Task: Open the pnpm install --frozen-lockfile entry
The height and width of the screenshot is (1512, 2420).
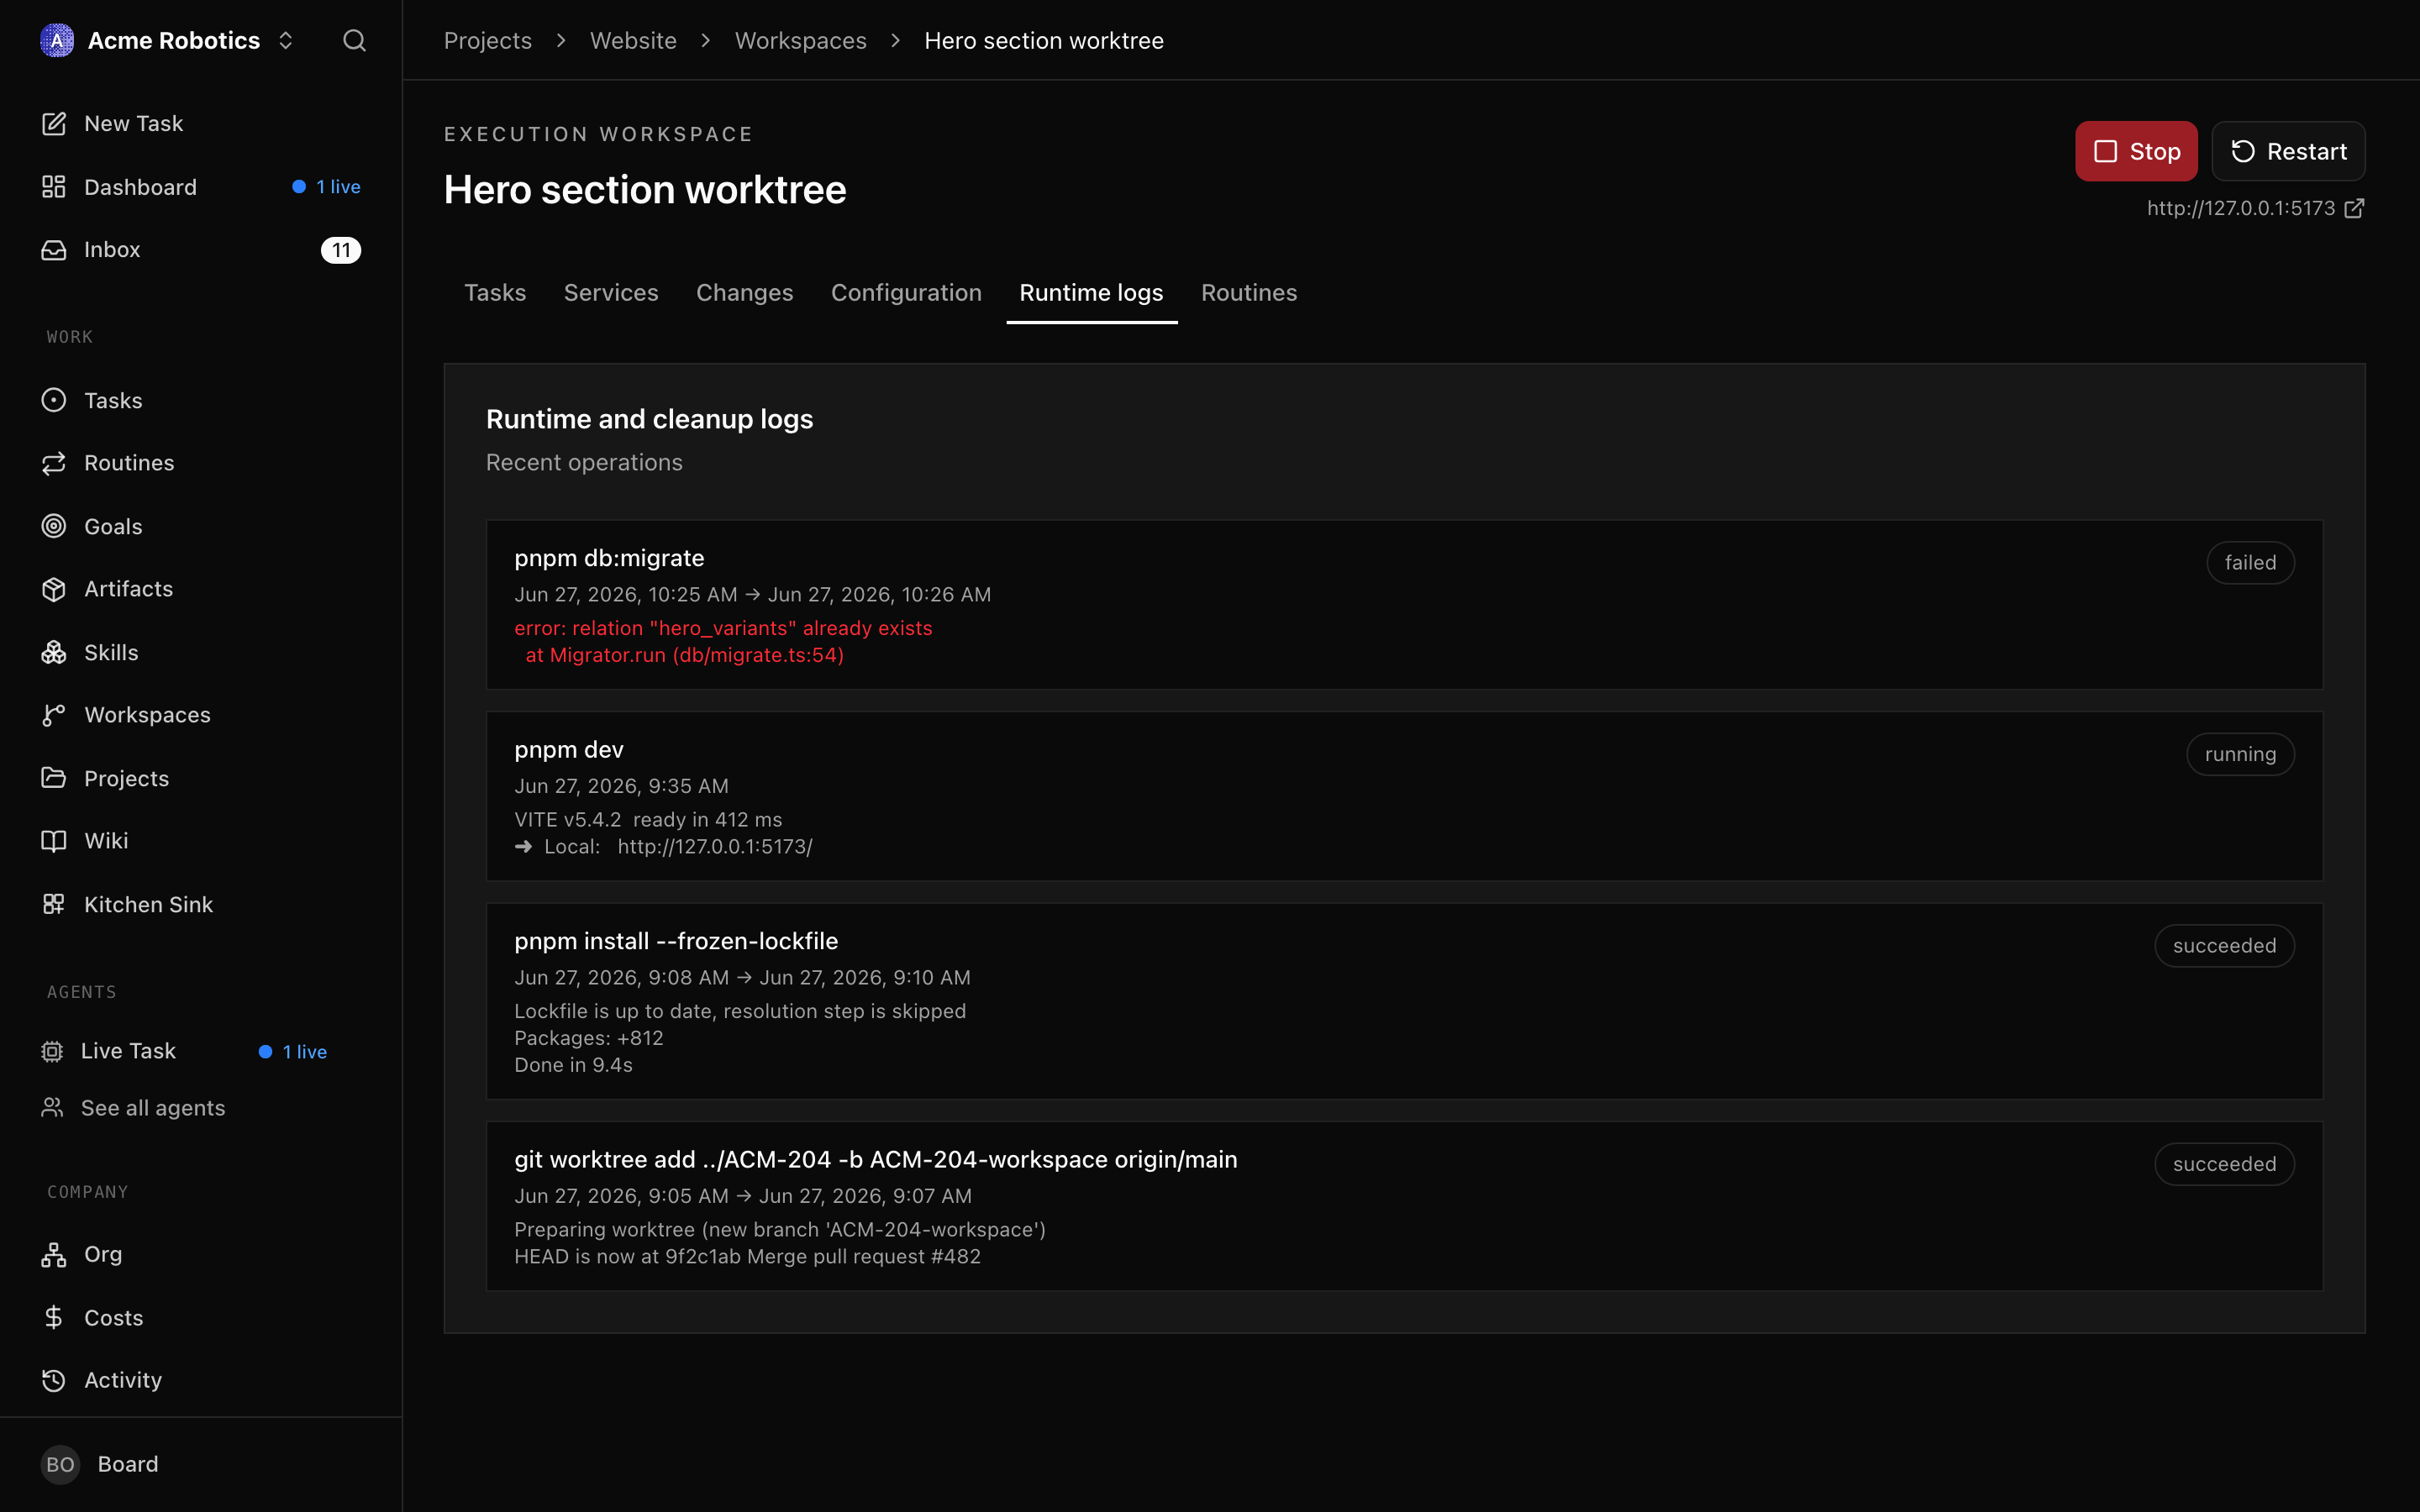Action: point(1404,1001)
